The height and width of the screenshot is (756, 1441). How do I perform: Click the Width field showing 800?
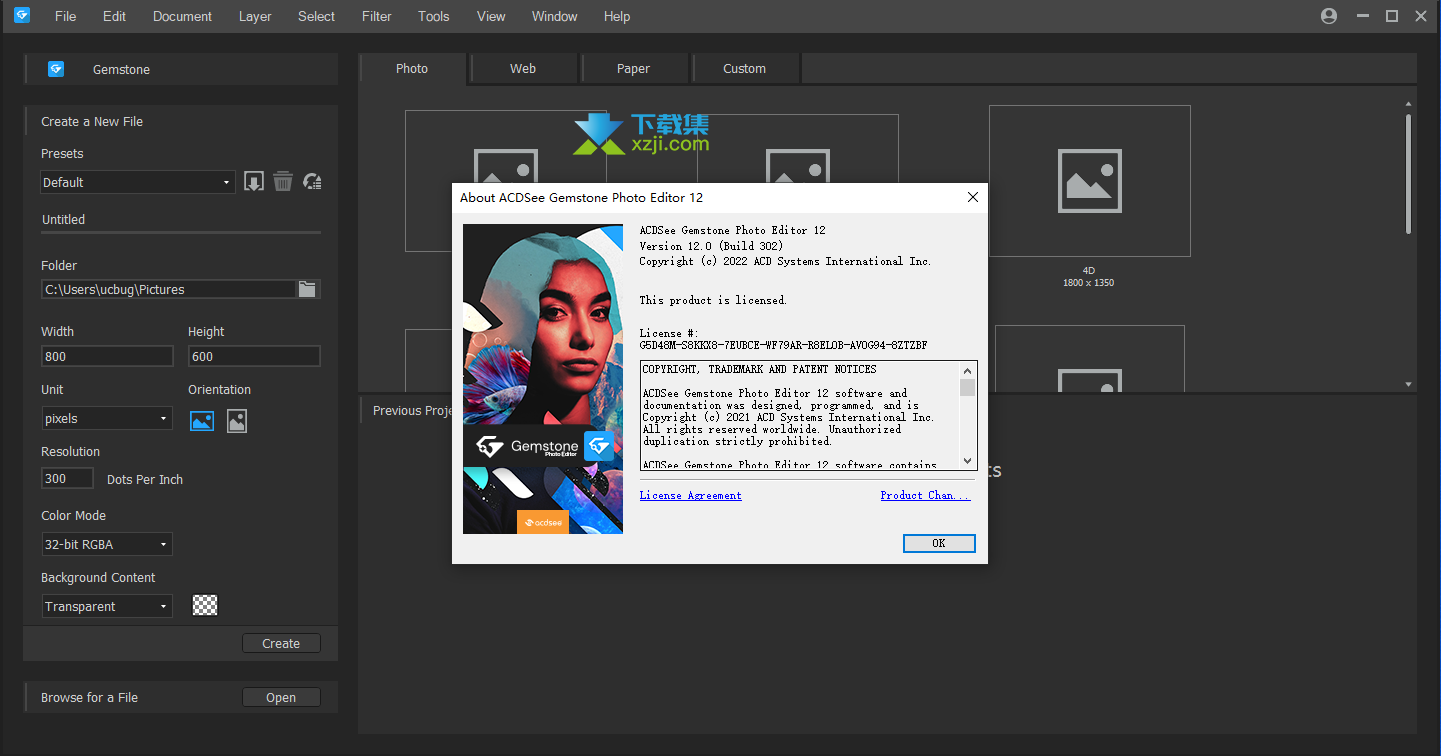tap(107, 356)
